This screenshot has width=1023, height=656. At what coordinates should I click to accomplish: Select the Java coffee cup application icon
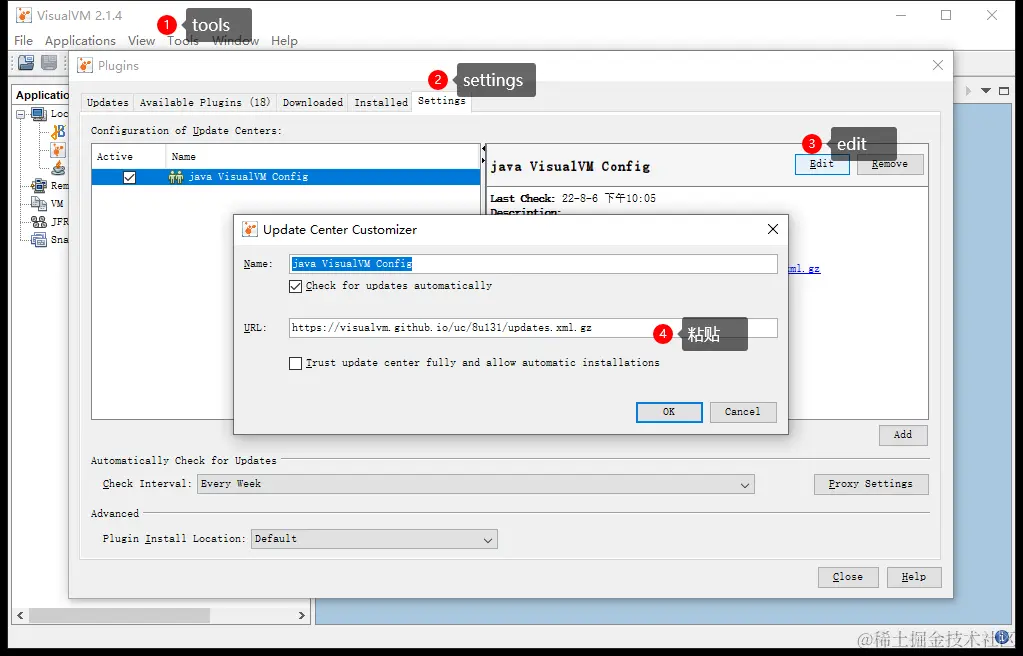coord(58,168)
